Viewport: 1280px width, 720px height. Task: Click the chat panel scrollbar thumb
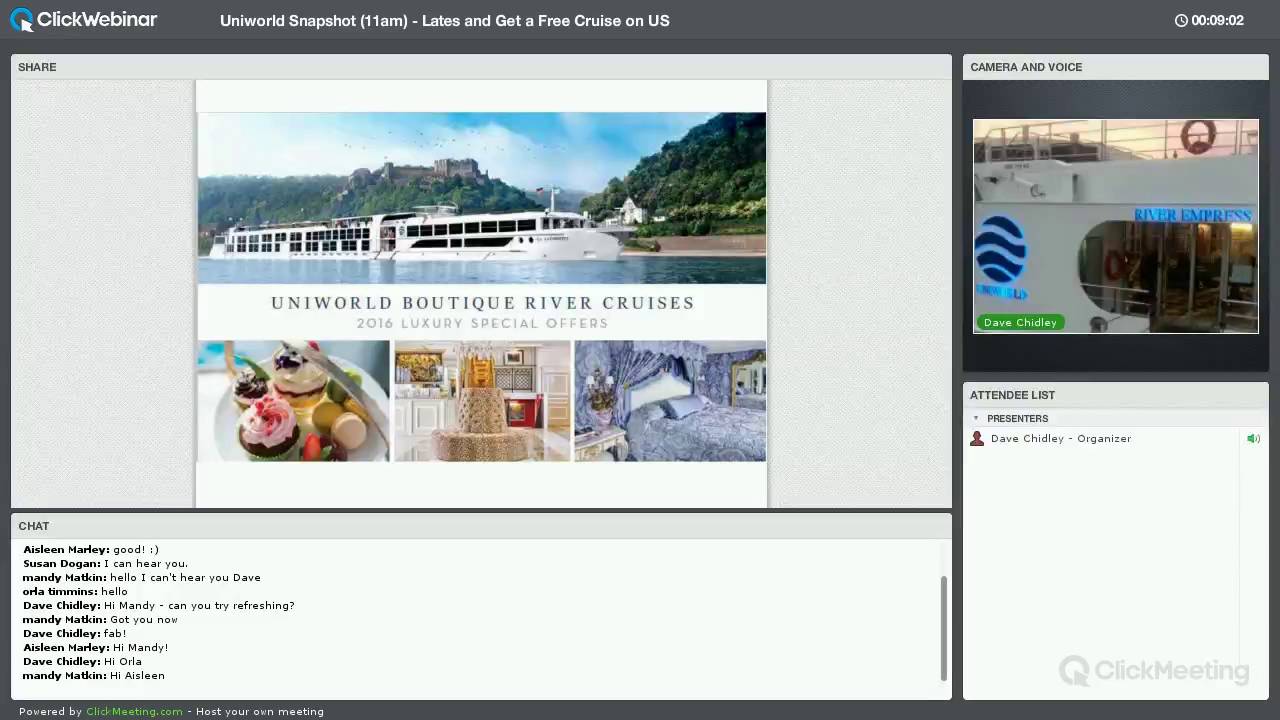[943, 628]
